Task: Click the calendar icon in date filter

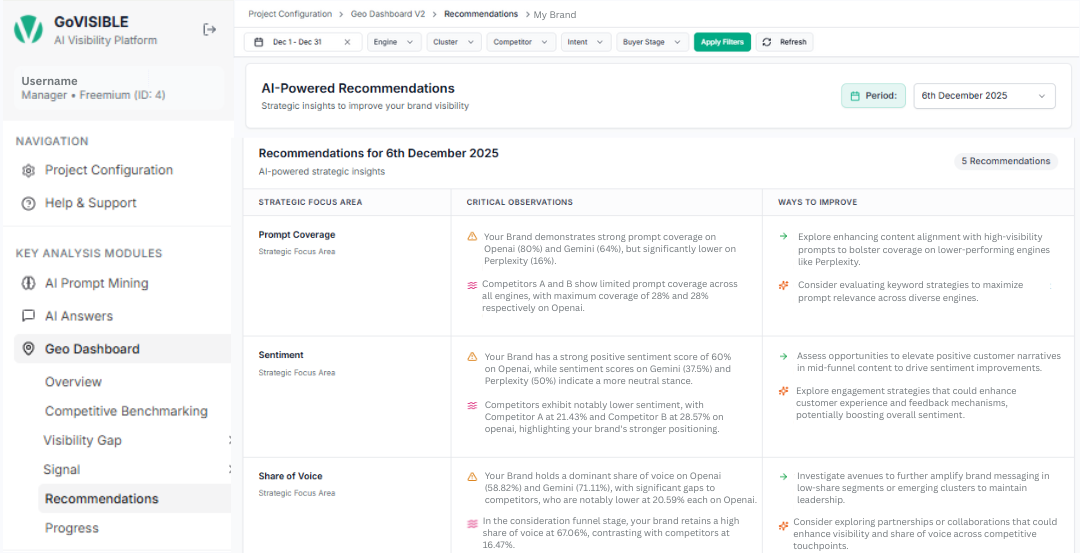Action: point(259,42)
